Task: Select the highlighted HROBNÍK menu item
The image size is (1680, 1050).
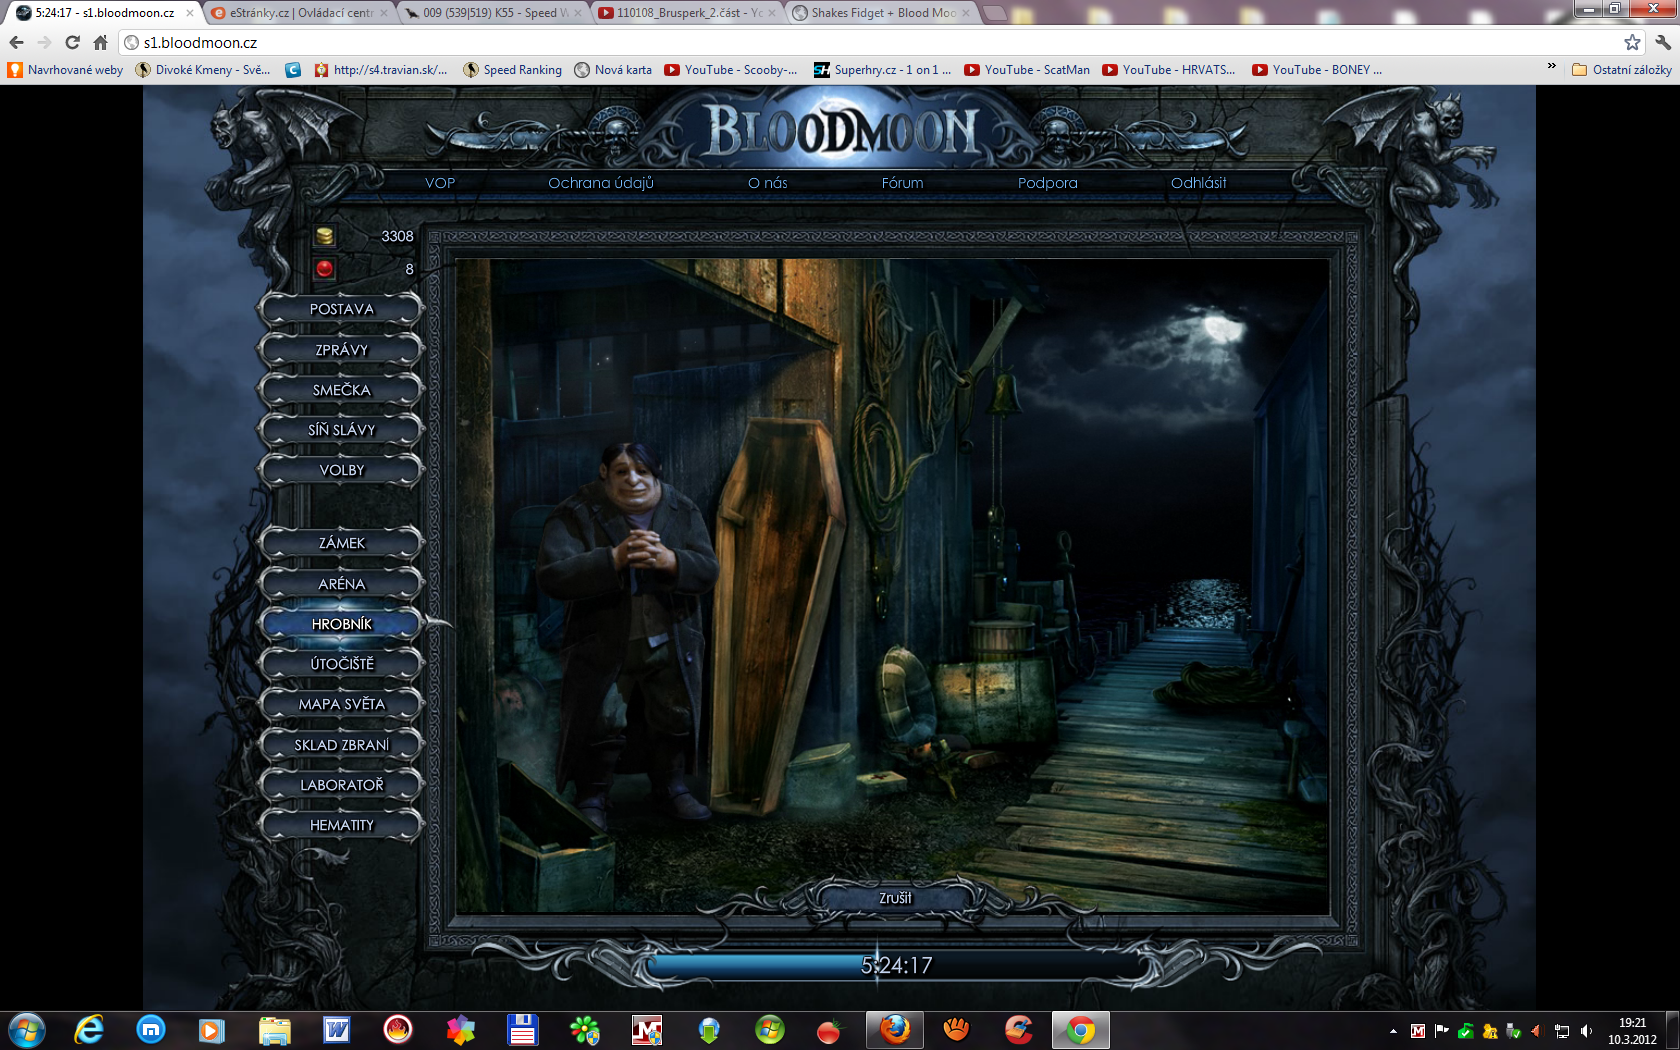Action: pyautogui.click(x=341, y=624)
